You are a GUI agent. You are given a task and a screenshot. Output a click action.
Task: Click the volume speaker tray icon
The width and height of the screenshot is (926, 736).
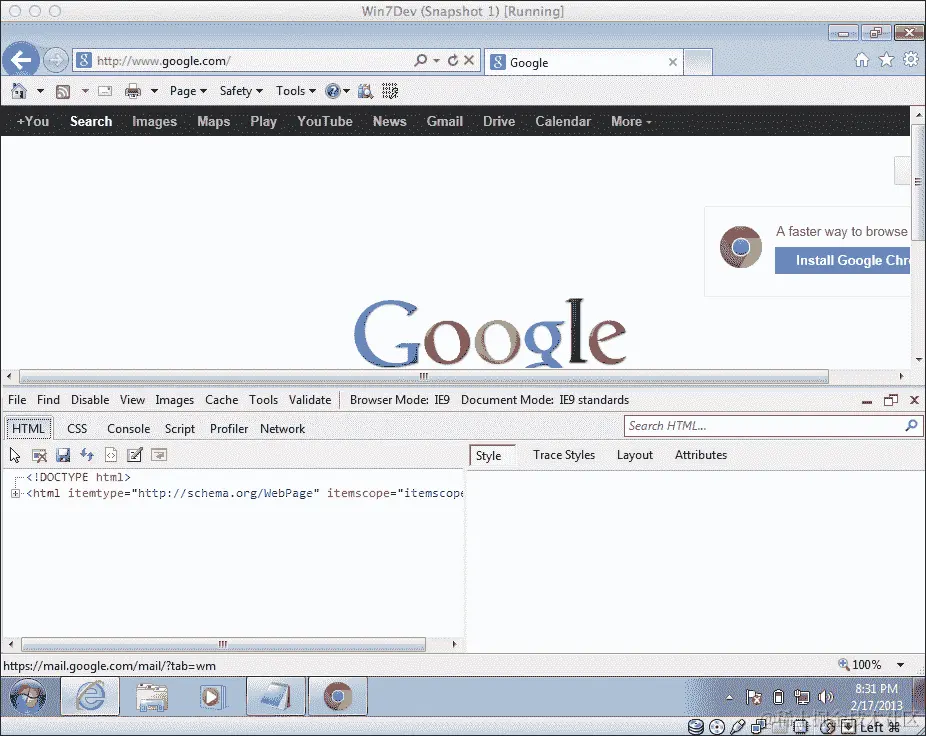click(x=825, y=698)
